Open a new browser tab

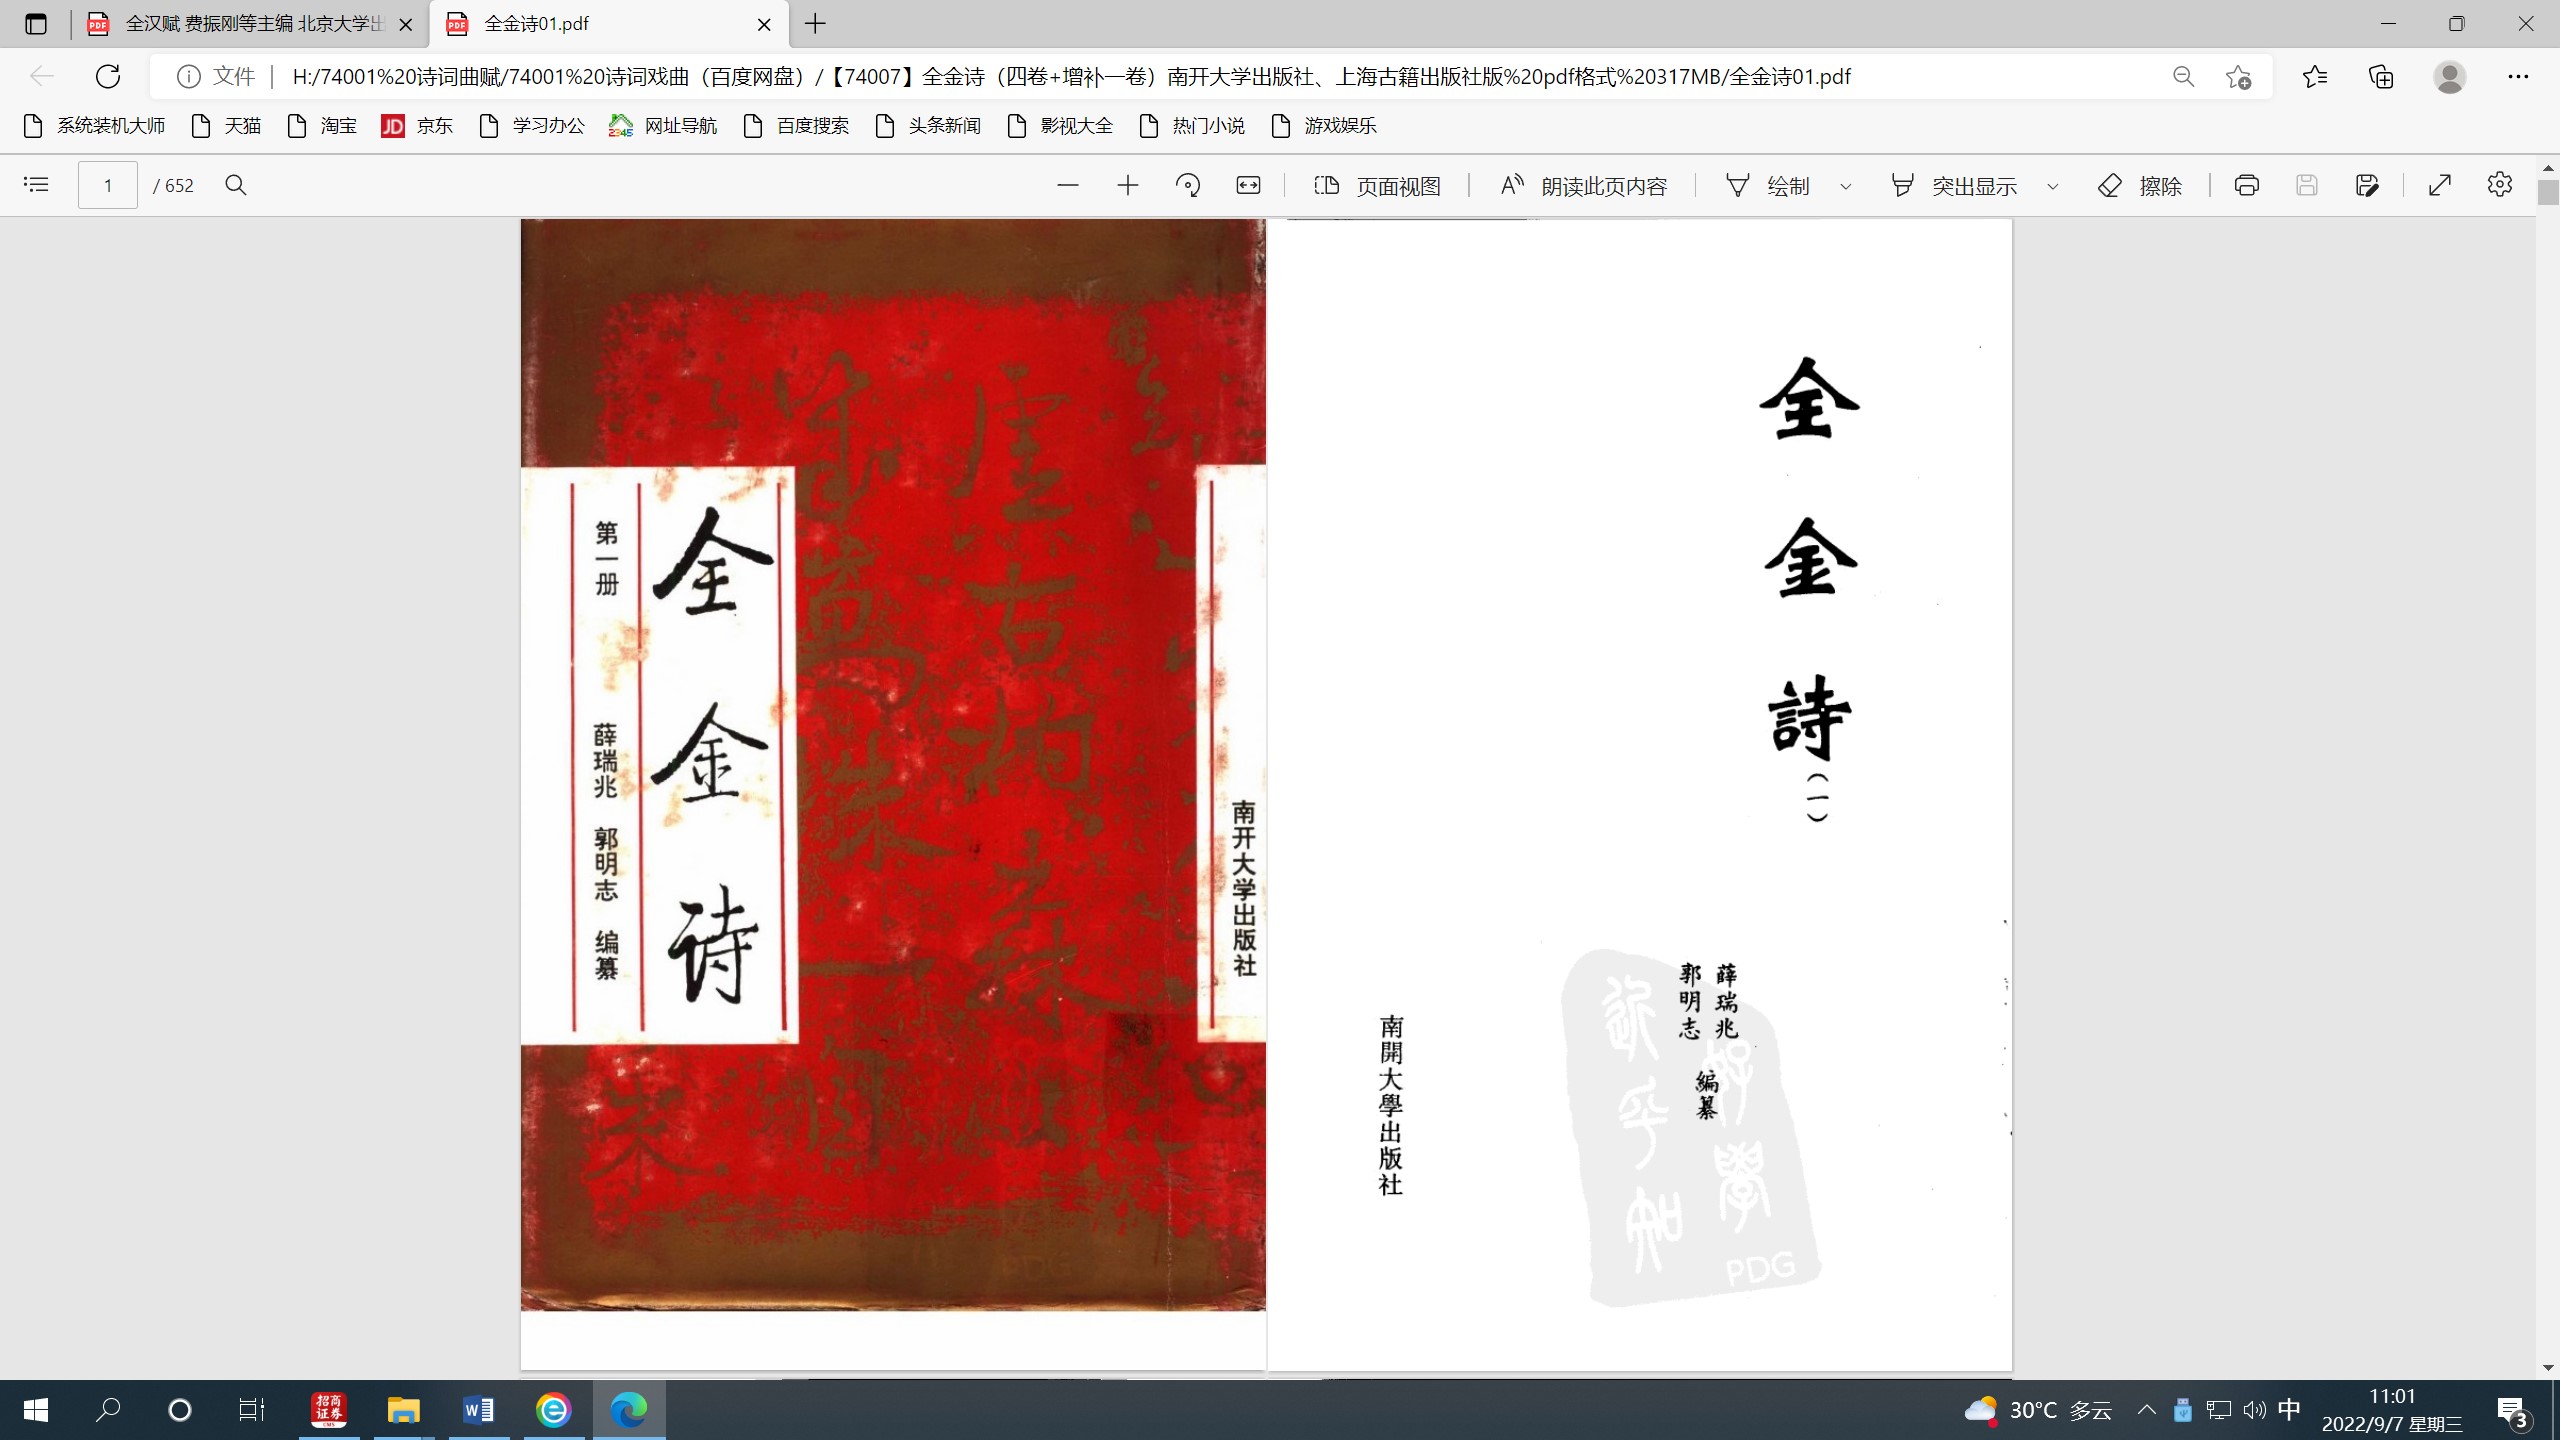[x=816, y=24]
